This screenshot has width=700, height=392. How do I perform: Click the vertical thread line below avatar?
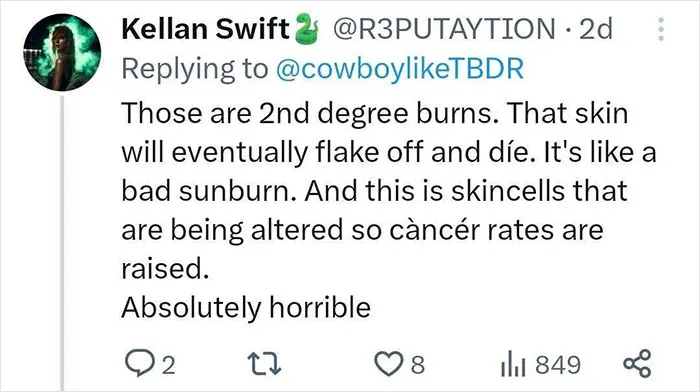[x=62, y=243]
